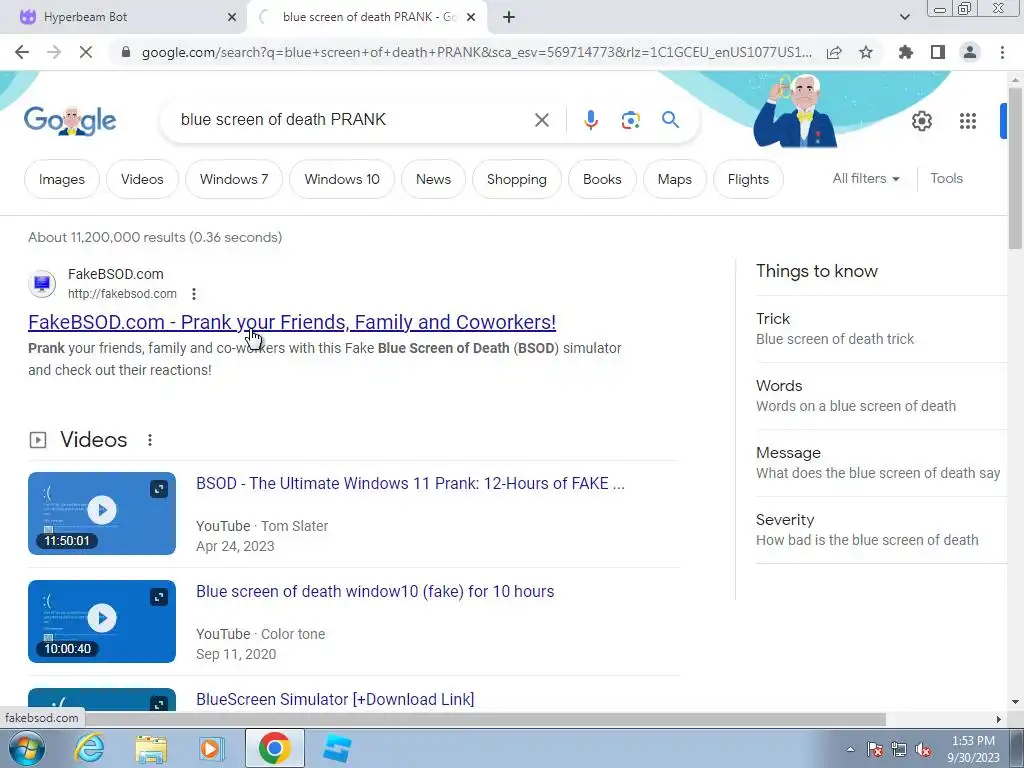Open the blue app icon in taskbar
This screenshot has height=768, width=1024.
337,748
